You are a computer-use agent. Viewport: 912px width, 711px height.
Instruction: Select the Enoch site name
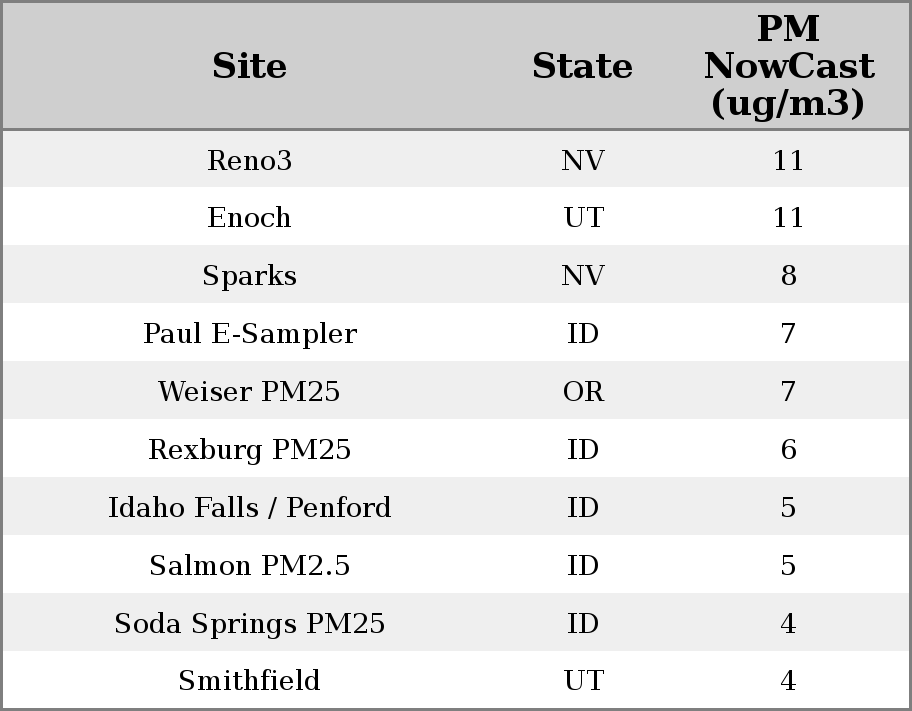pyautogui.click(x=249, y=218)
